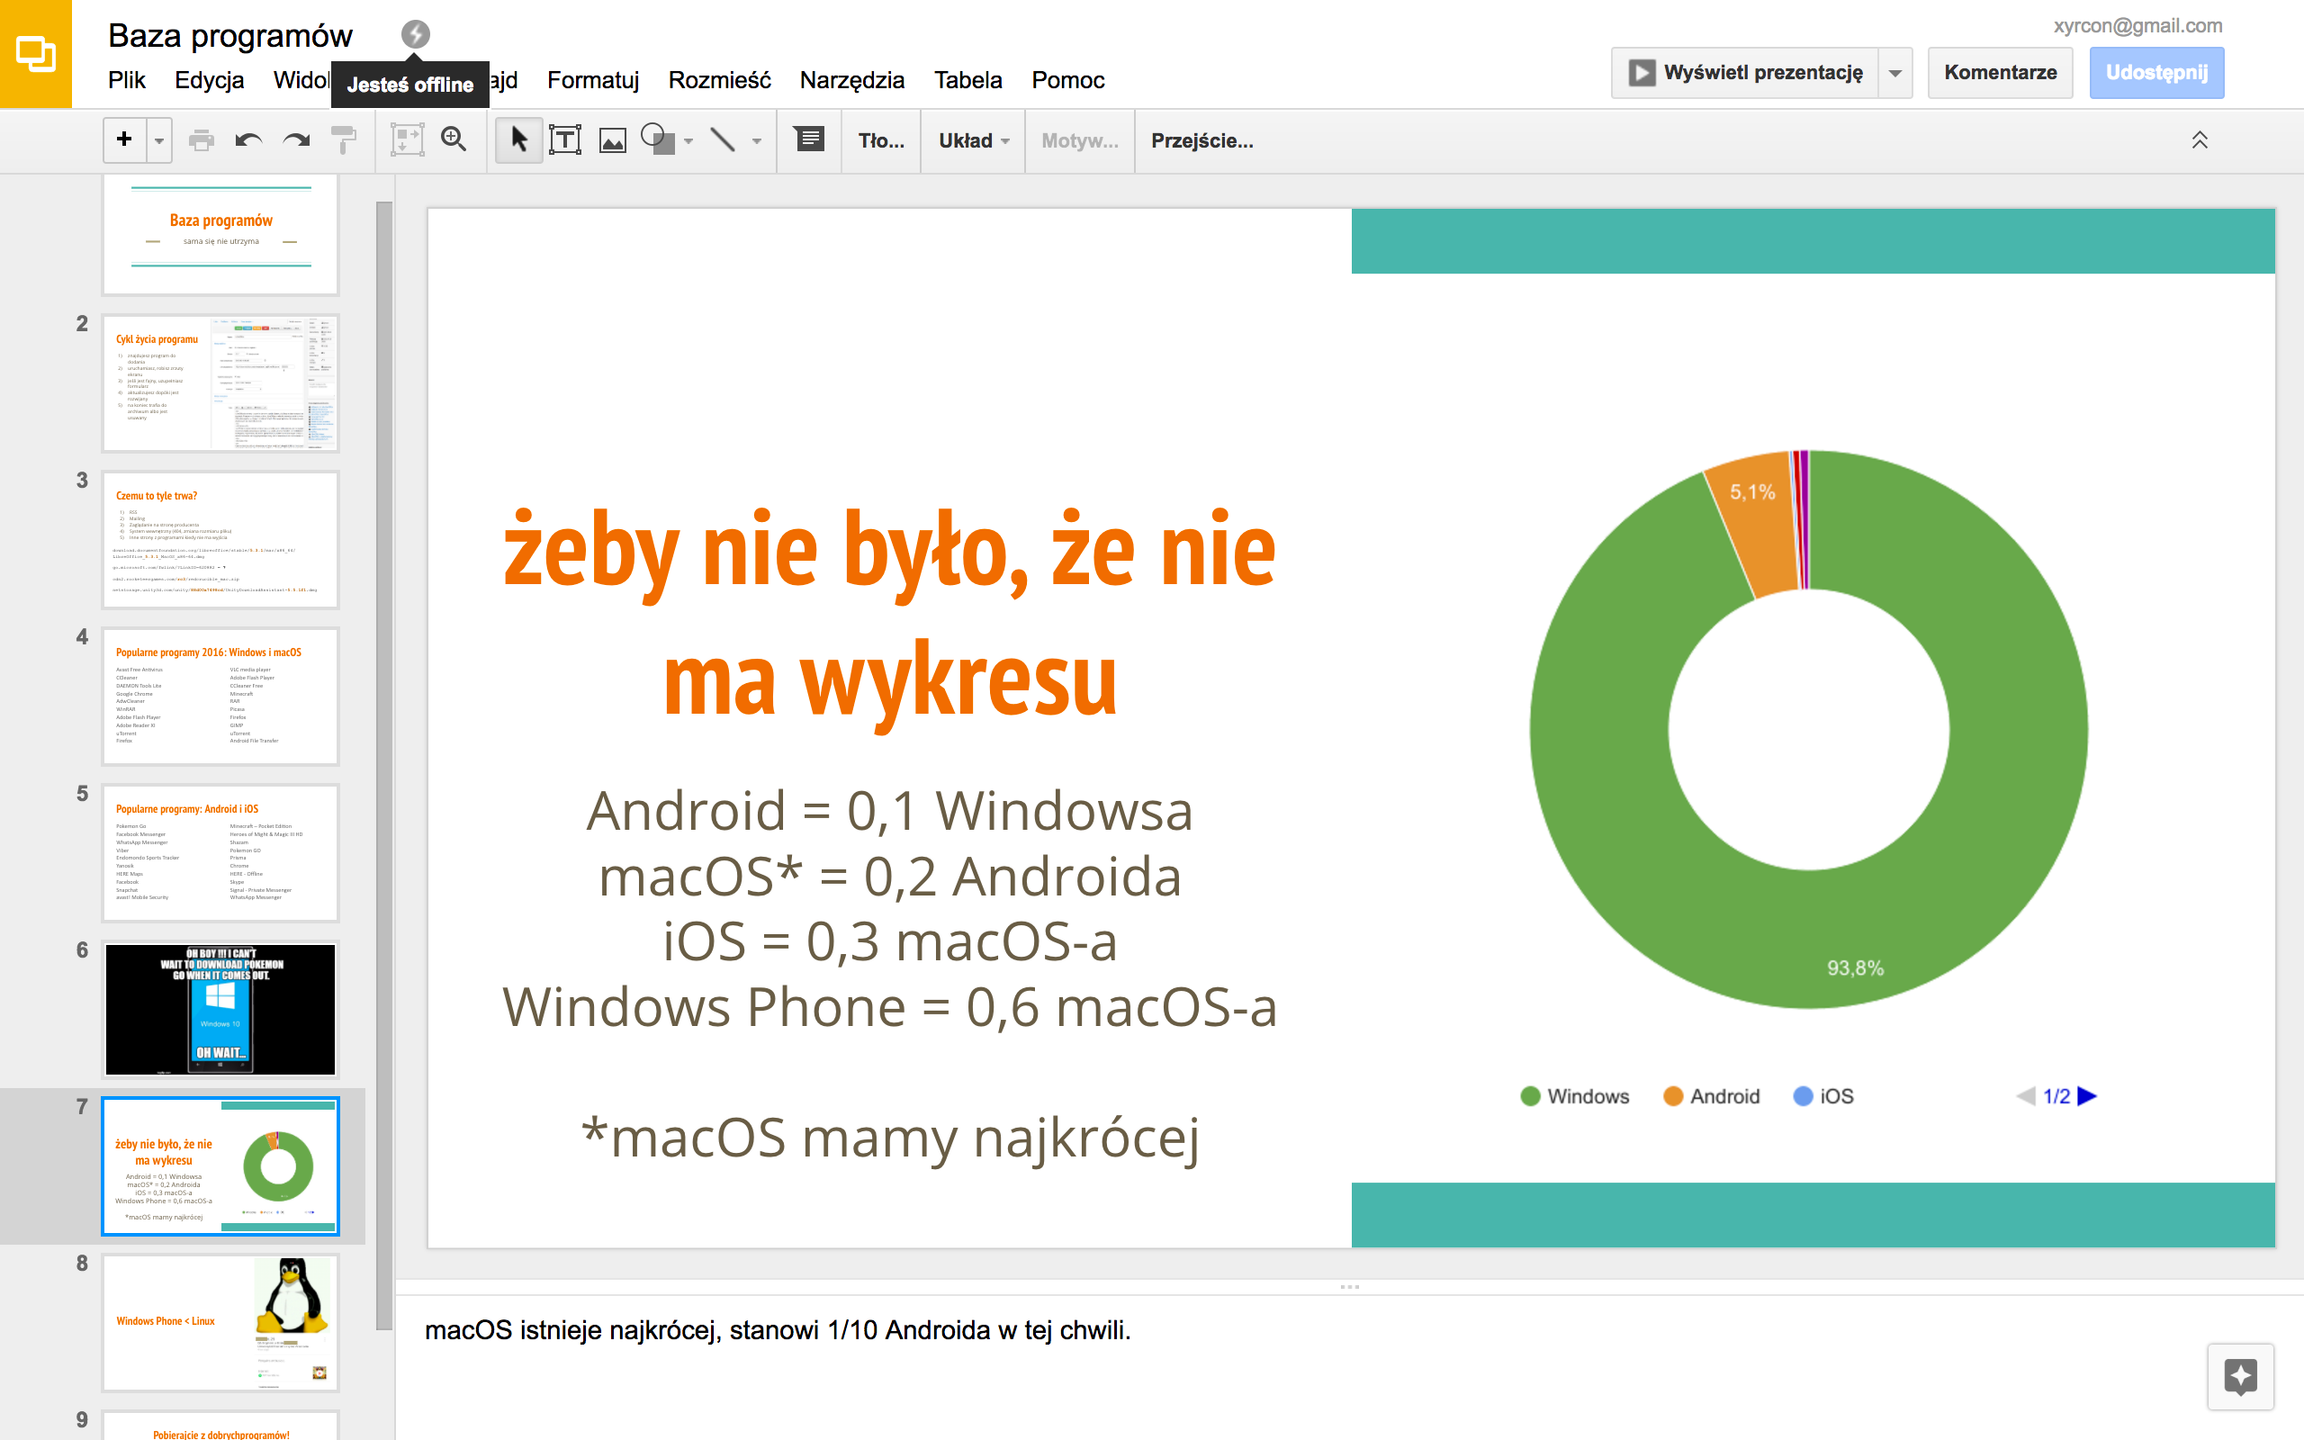This screenshot has height=1440, width=2304.
Task: Click the offline status lightning icon
Action: [x=415, y=34]
